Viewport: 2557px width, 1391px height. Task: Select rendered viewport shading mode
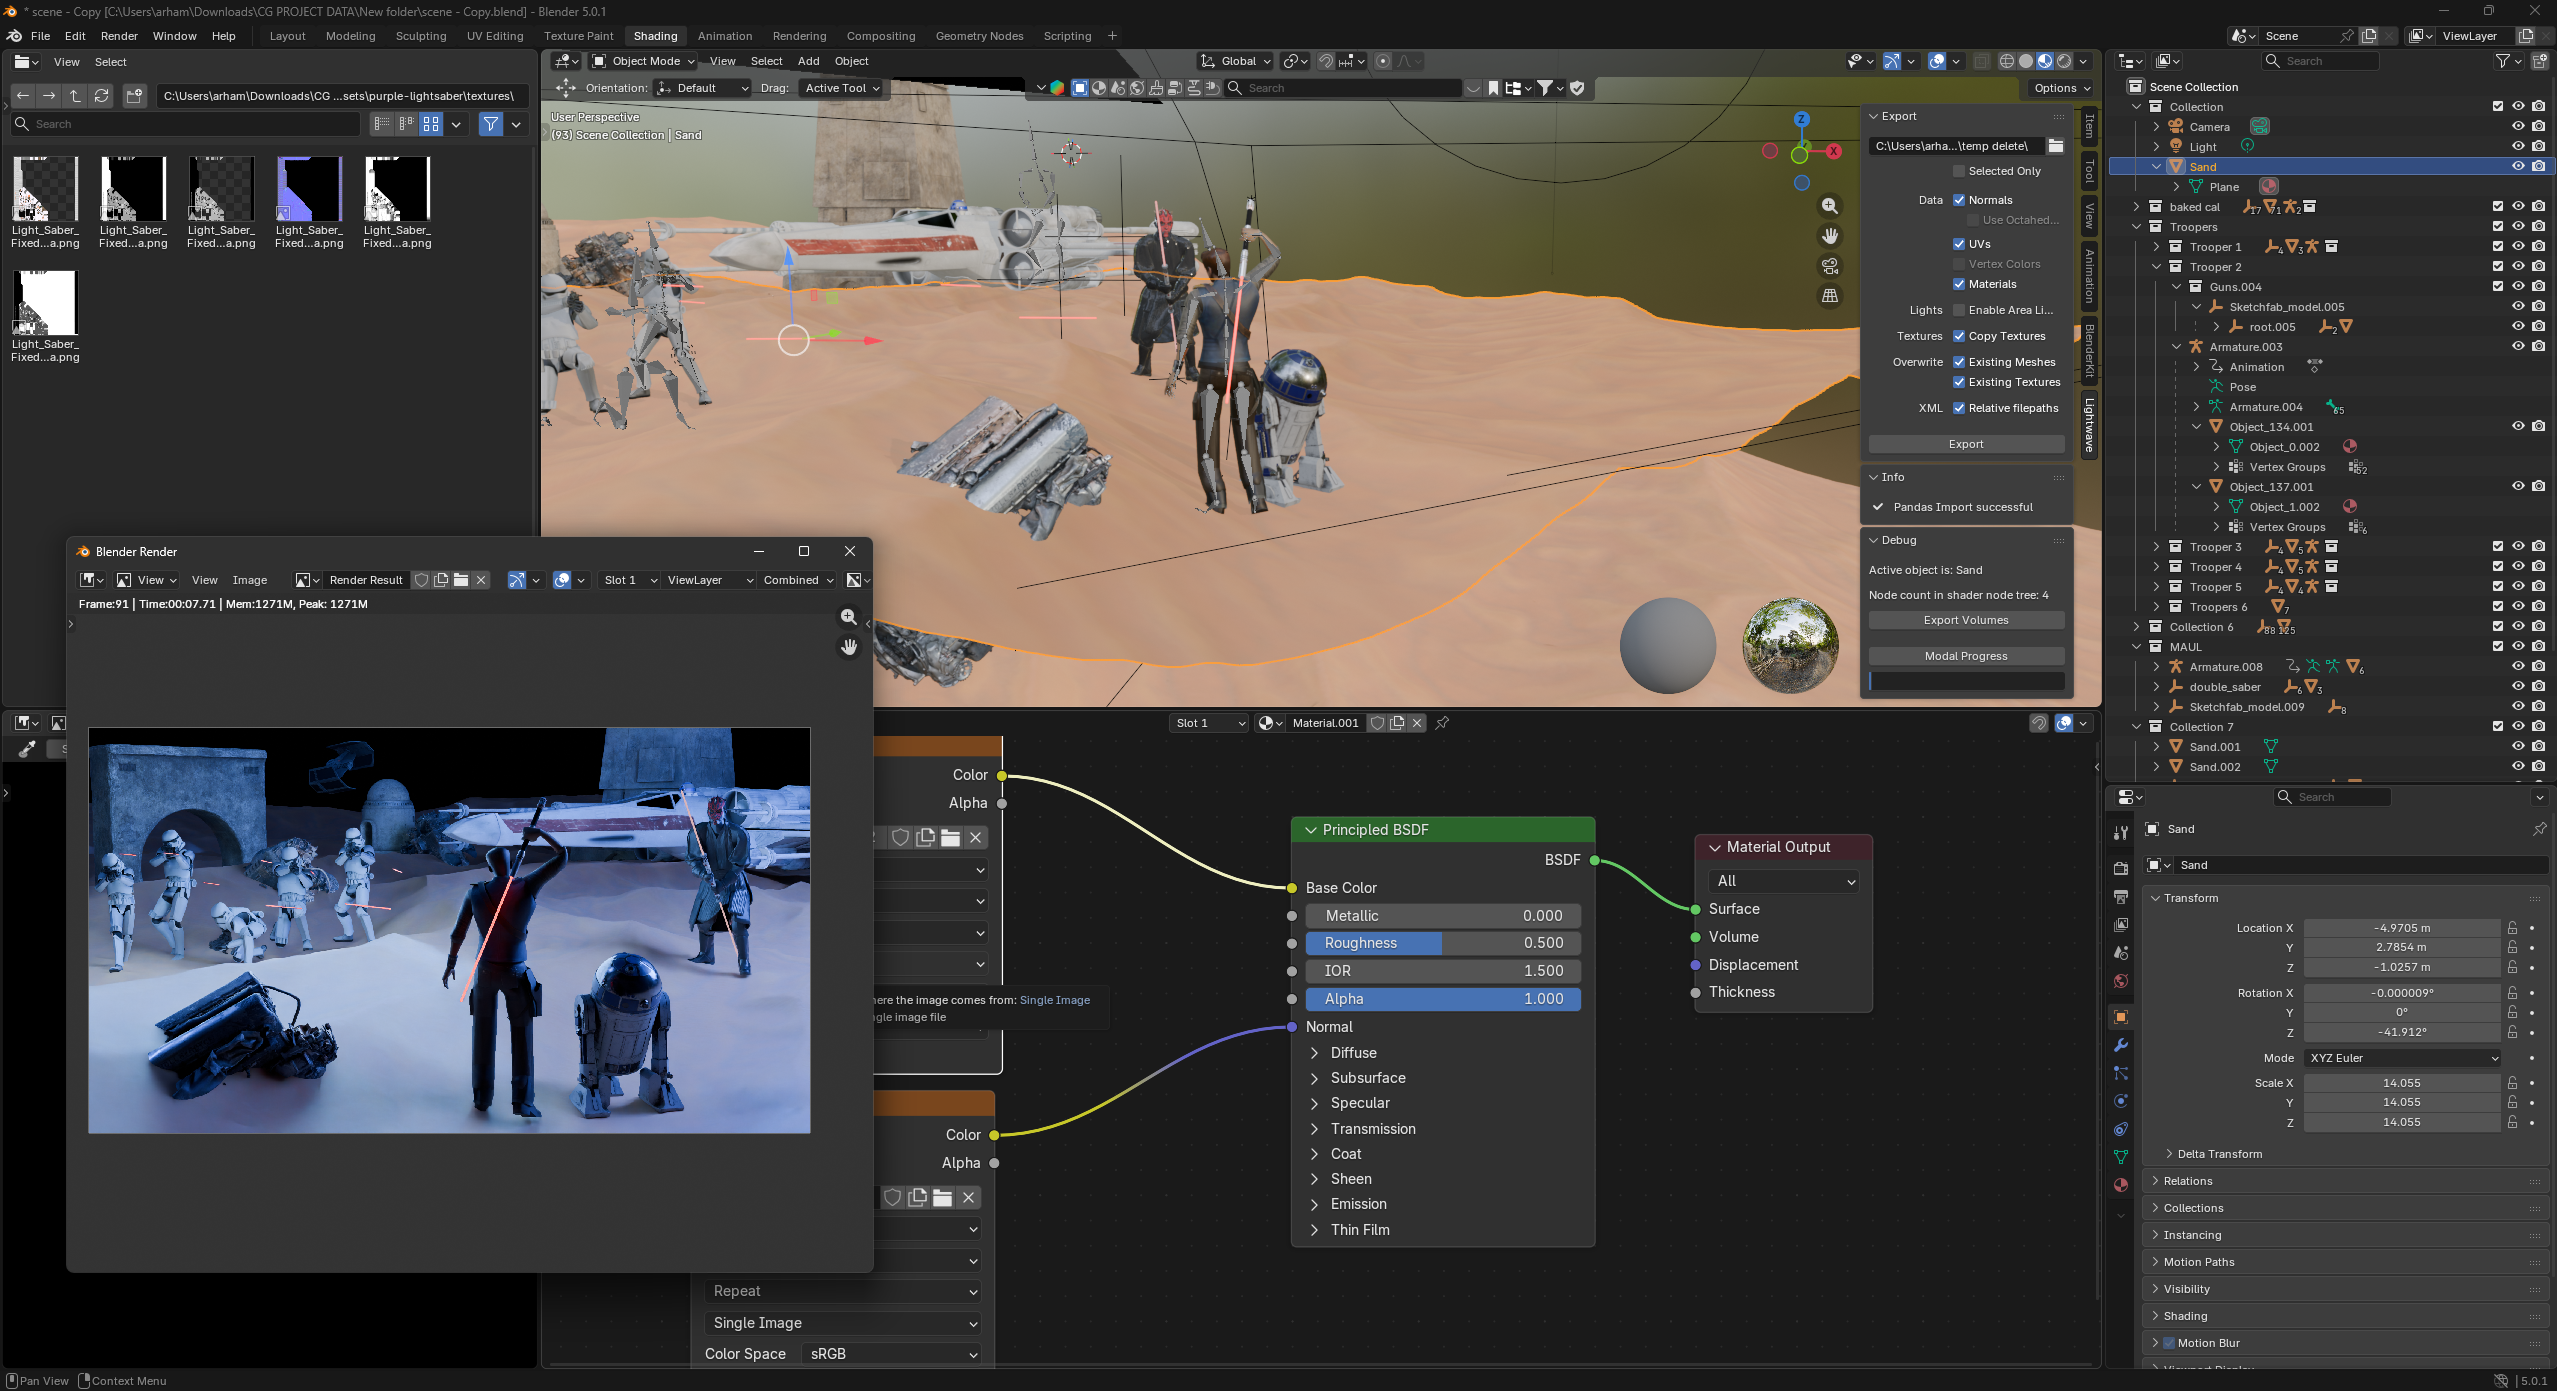click(2064, 61)
